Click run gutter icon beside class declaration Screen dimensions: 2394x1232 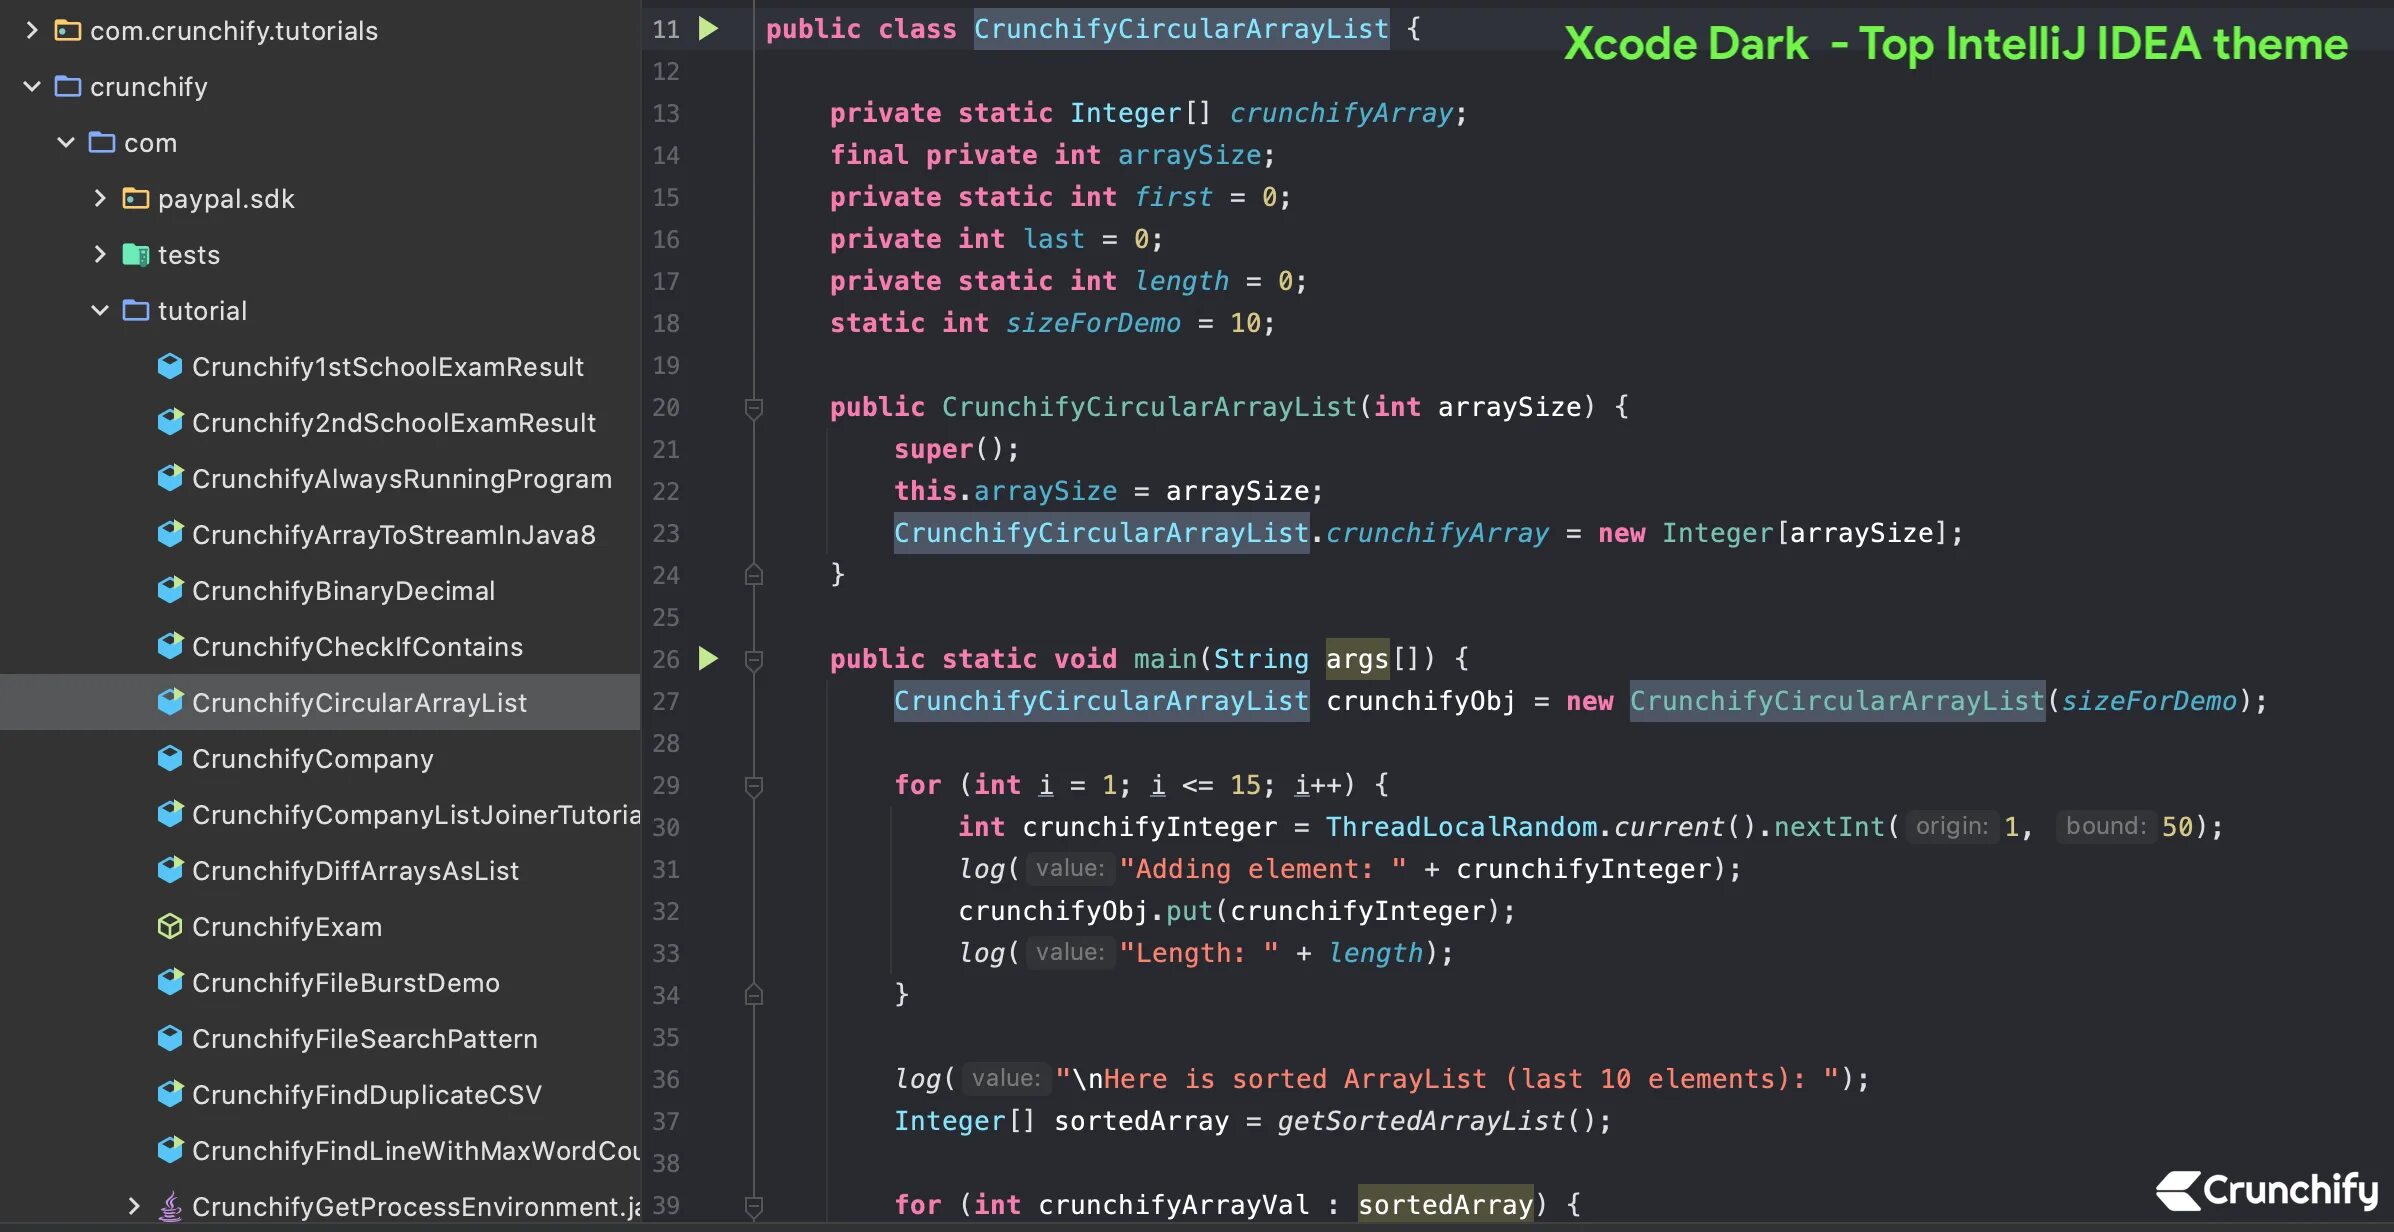point(708,29)
